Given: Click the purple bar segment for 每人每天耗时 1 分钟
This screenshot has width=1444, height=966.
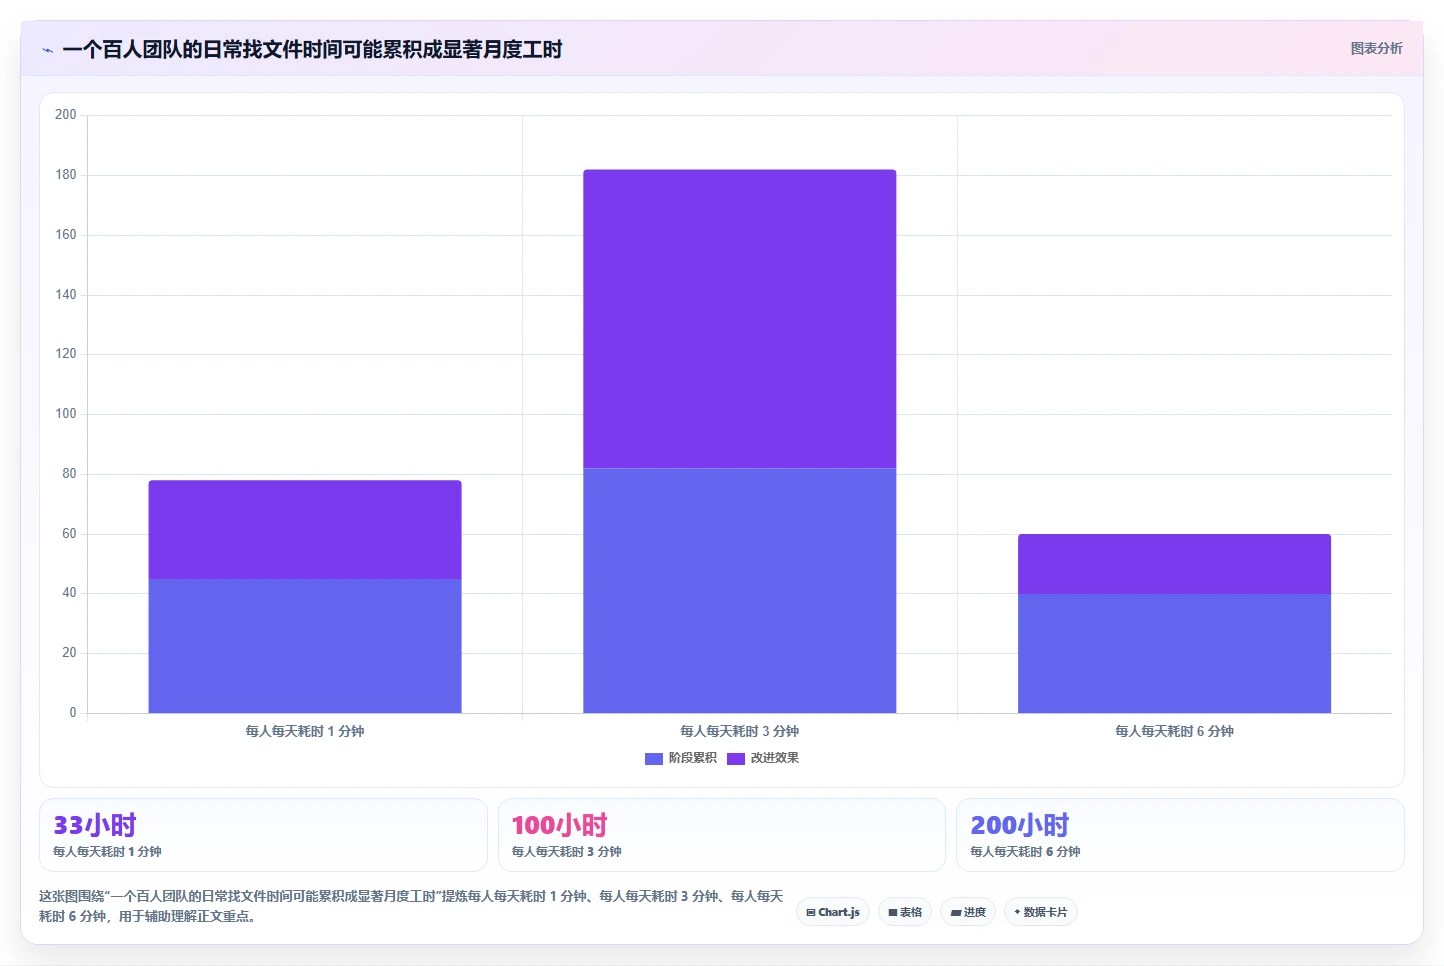Looking at the screenshot, I should click(305, 530).
